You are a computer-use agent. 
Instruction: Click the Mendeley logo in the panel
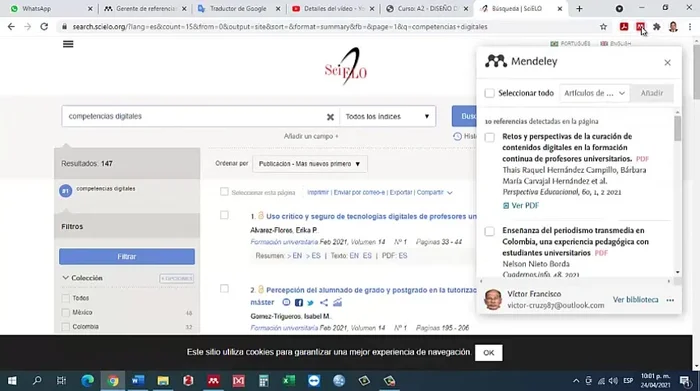click(496, 61)
